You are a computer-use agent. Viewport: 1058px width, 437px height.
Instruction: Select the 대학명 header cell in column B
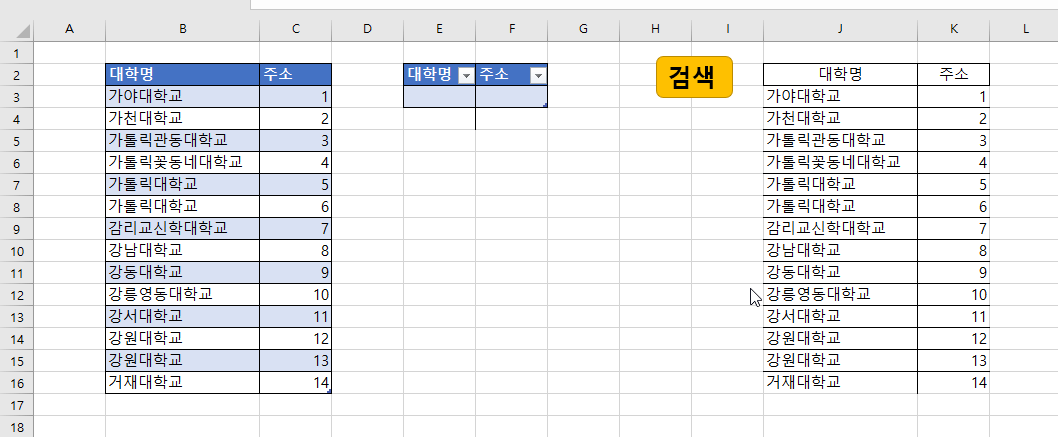(x=182, y=74)
